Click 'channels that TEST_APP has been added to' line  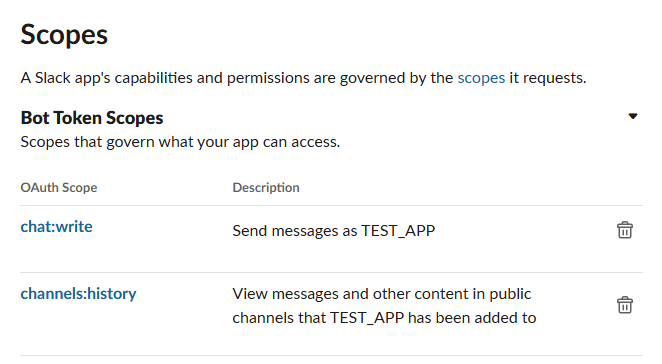[x=384, y=318]
